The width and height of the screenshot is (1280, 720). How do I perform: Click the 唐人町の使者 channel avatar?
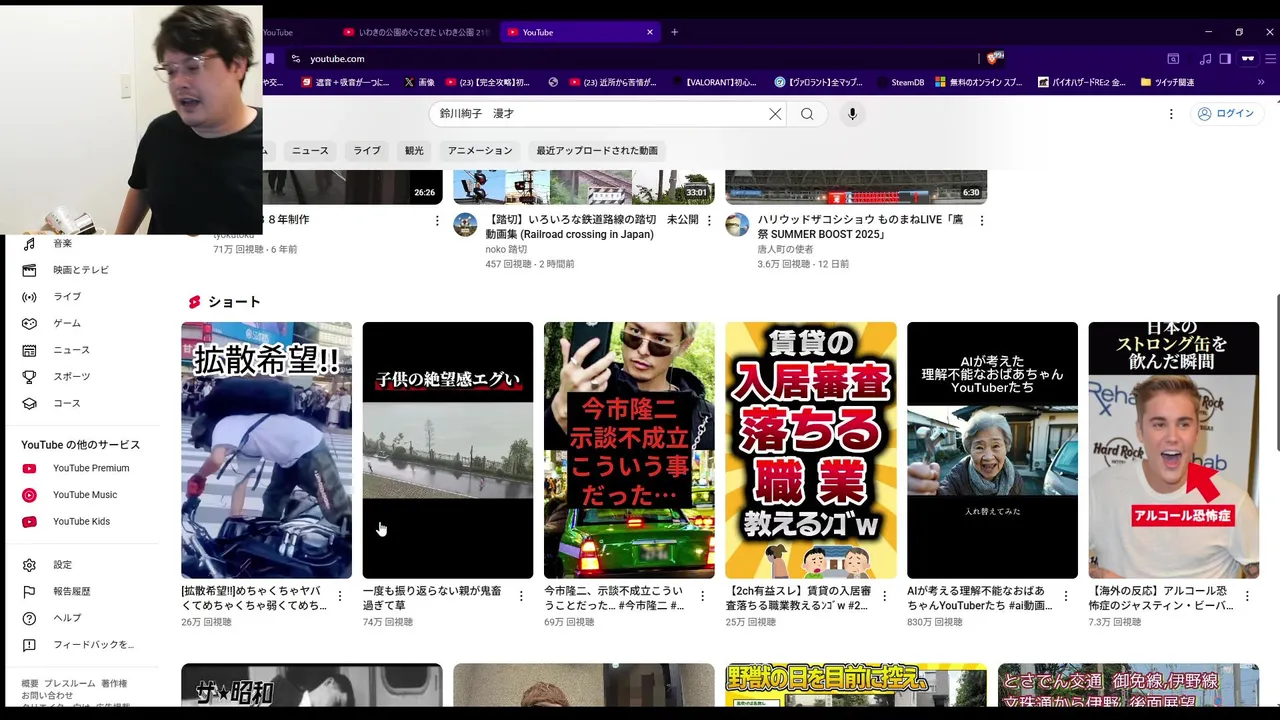pyautogui.click(x=737, y=224)
